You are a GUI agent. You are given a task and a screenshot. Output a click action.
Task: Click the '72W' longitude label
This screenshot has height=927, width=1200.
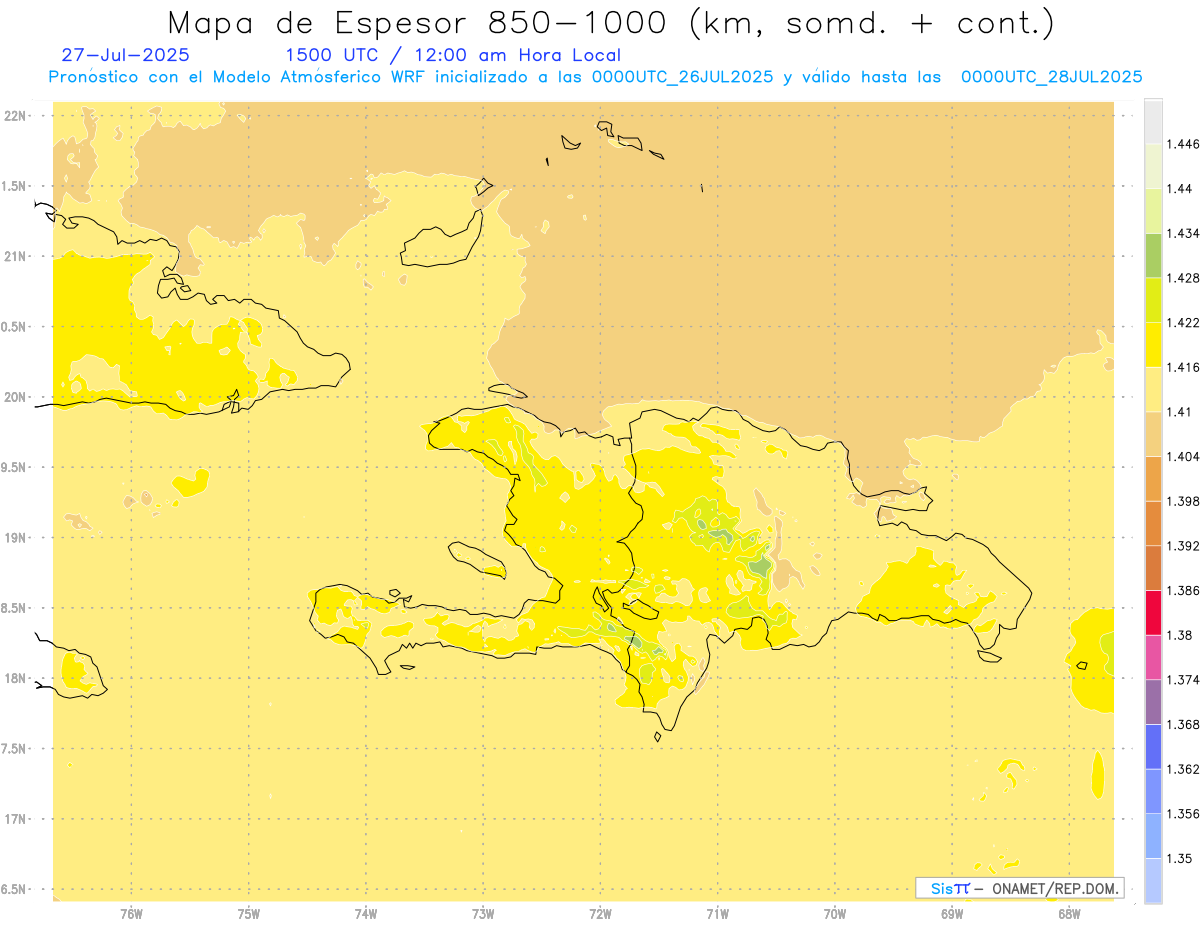[600, 914]
